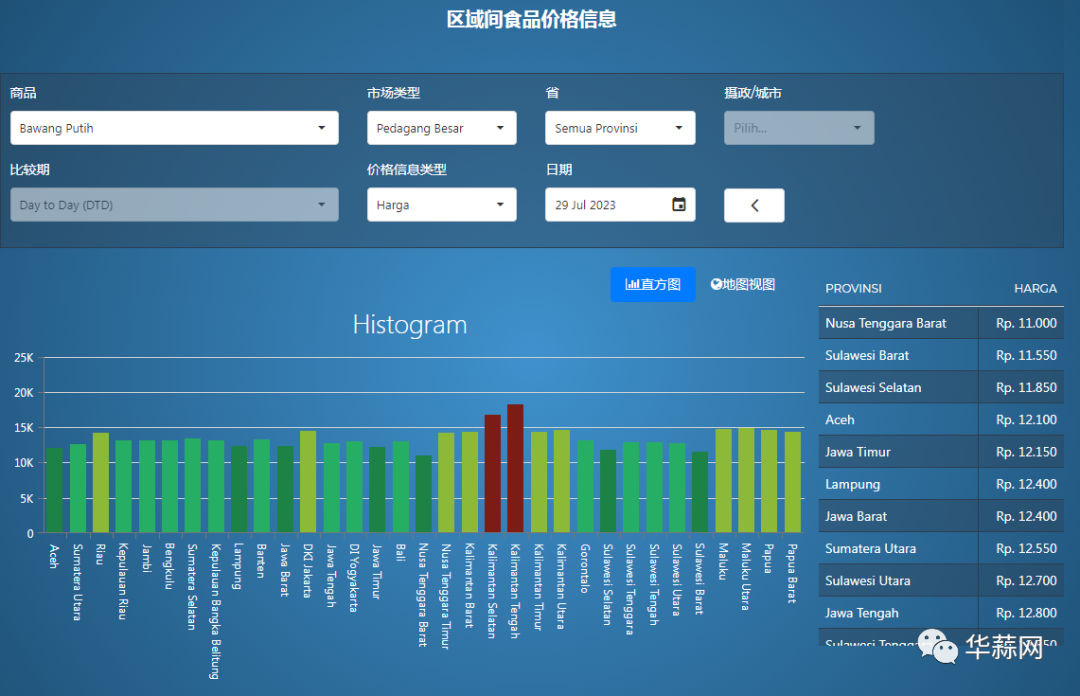The height and width of the screenshot is (696, 1080).
Task: Click the dark red Kalimantan Tengah bar
Action: coord(515,468)
